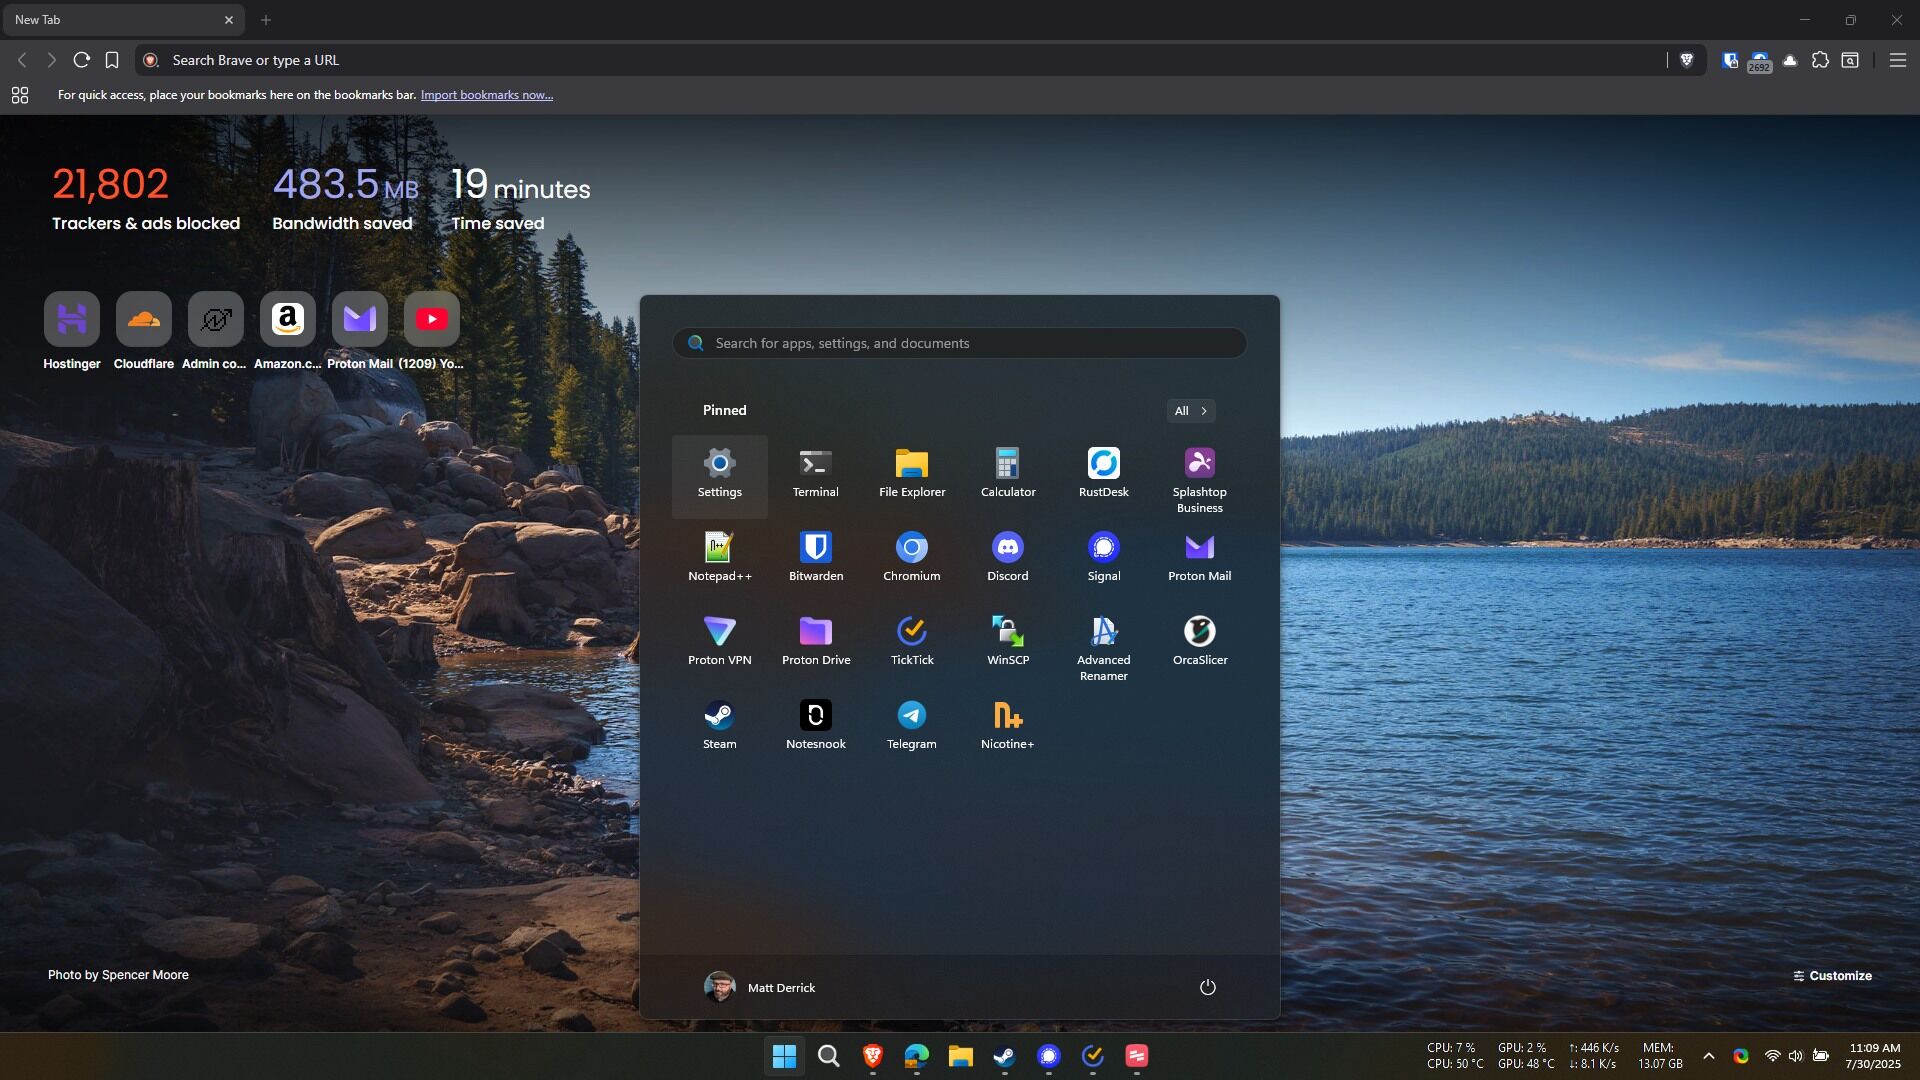The height and width of the screenshot is (1080, 1920).
Task: Open WinSCP pinned app
Action: click(1007, 640)
